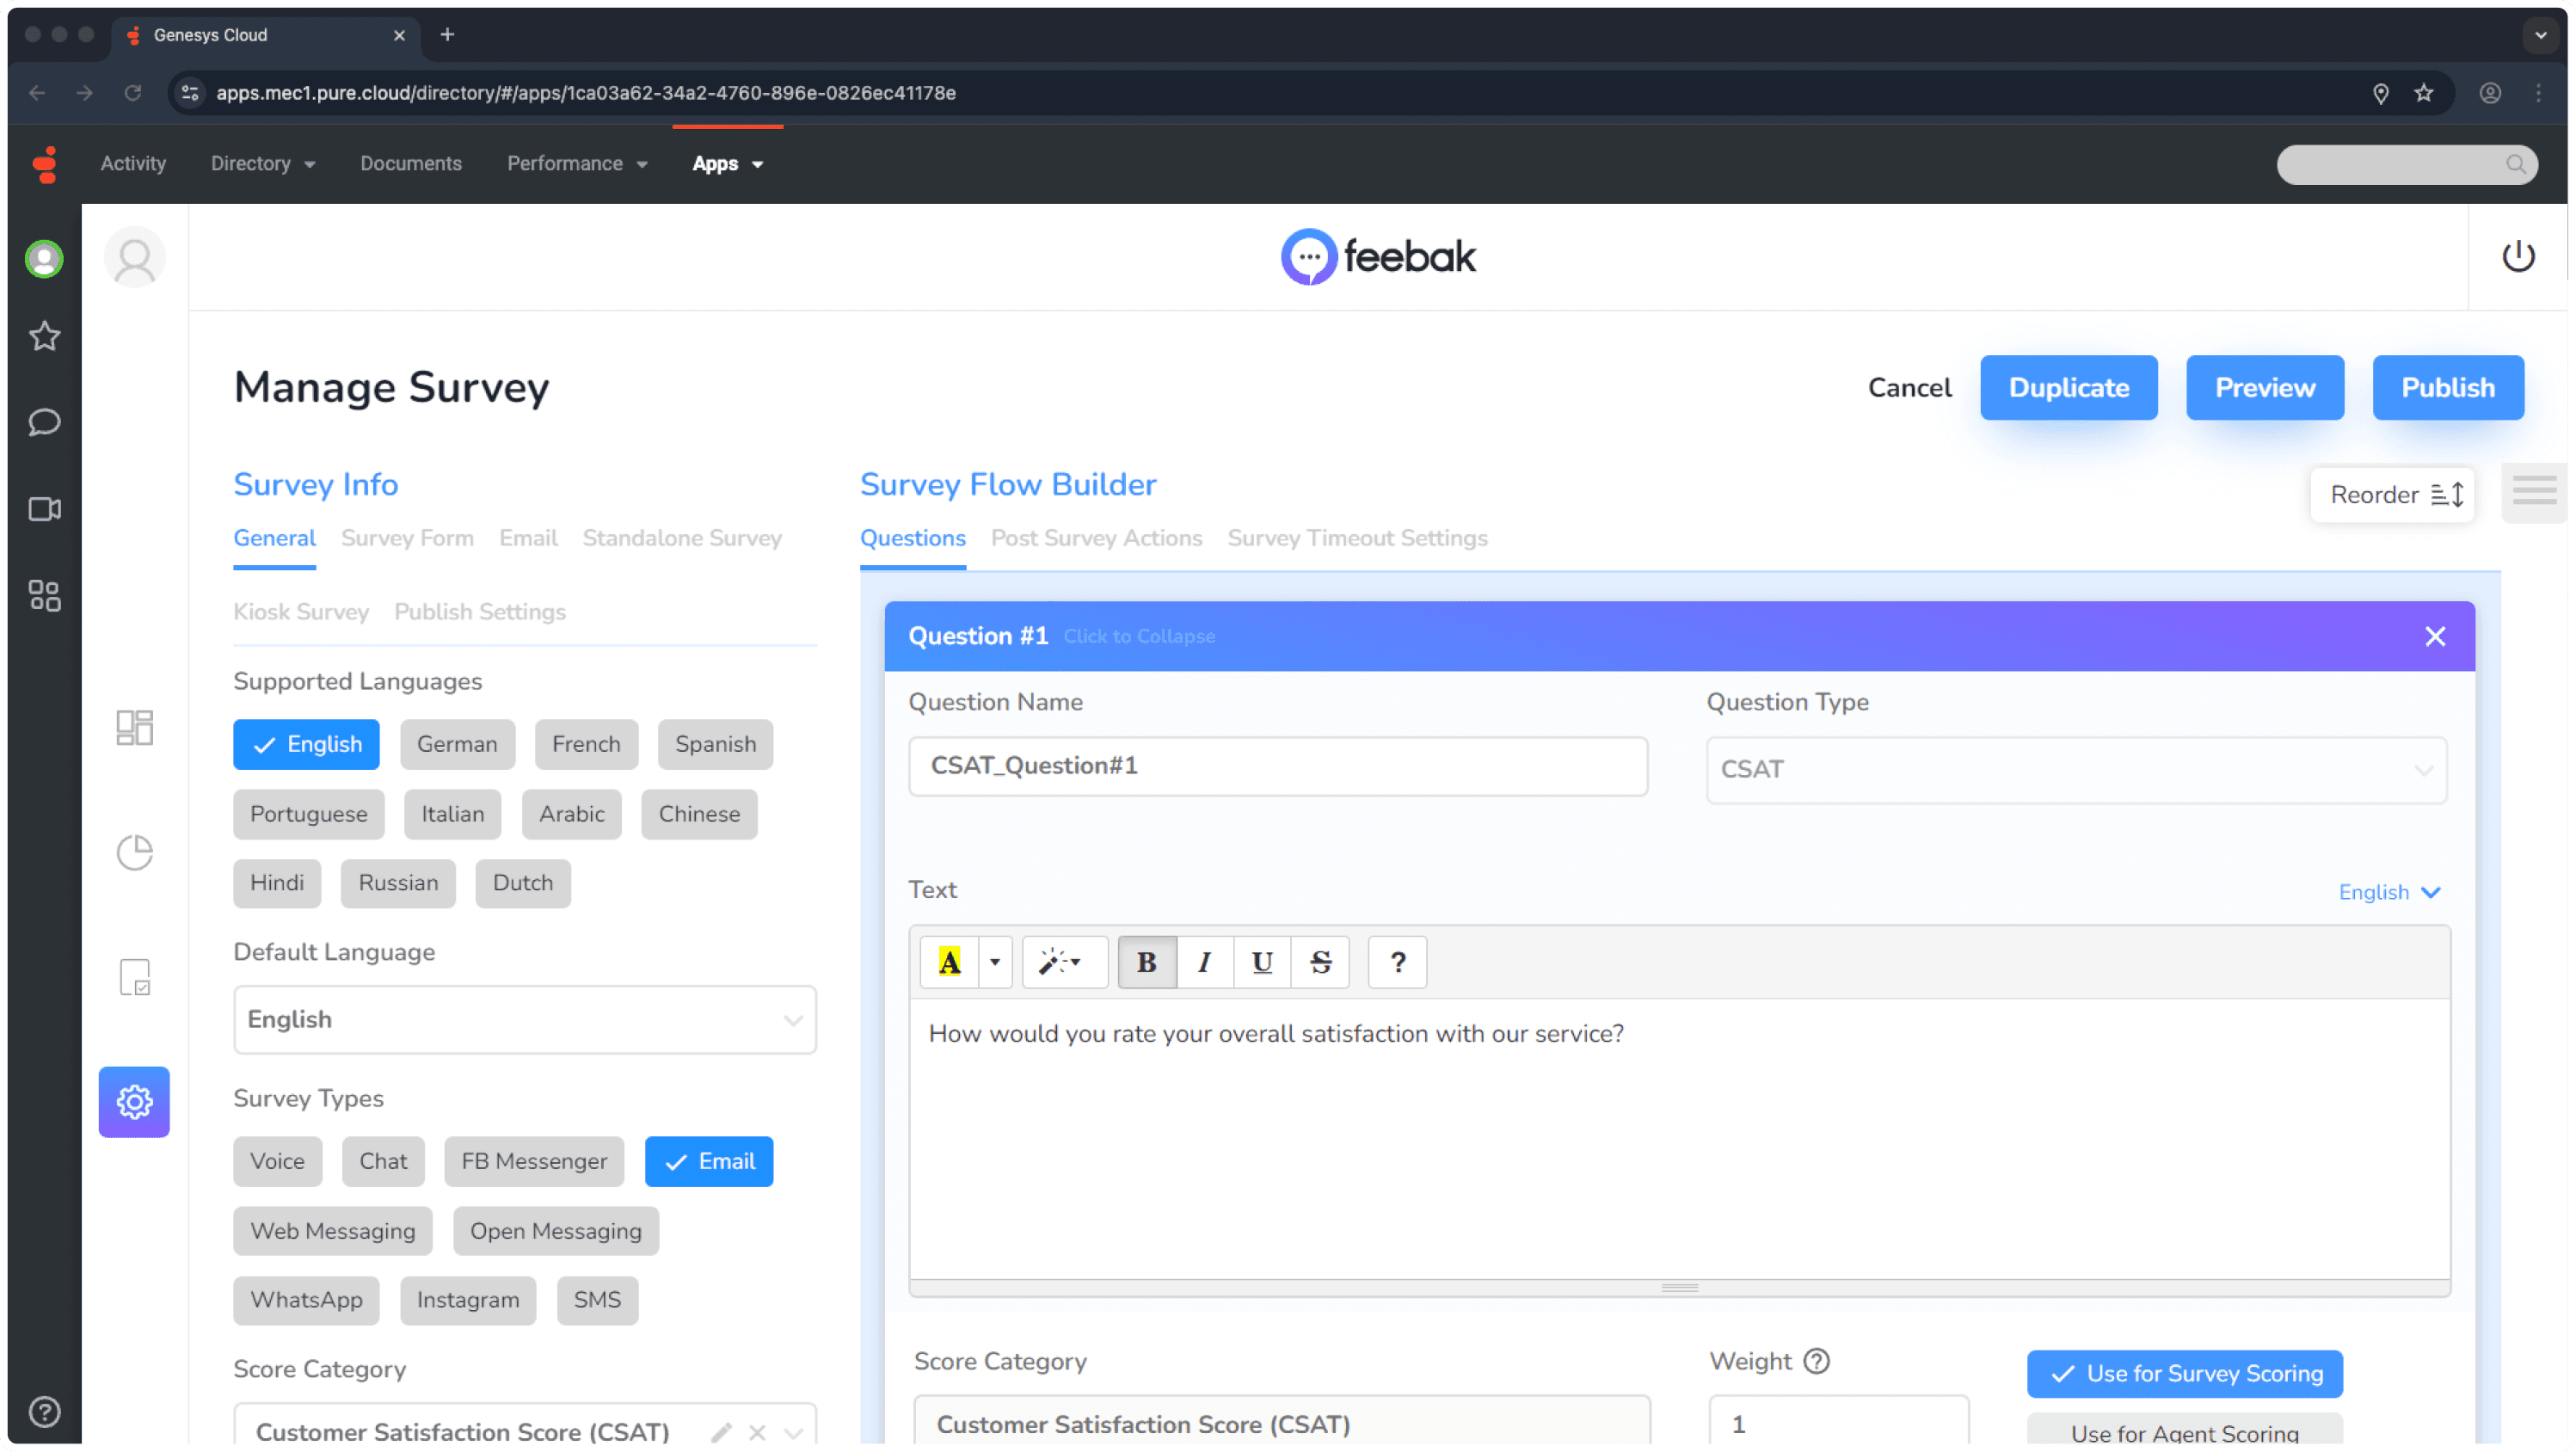Click the power logout icon
Screen dimensions: 2576x1452
tap(2517, 257)
